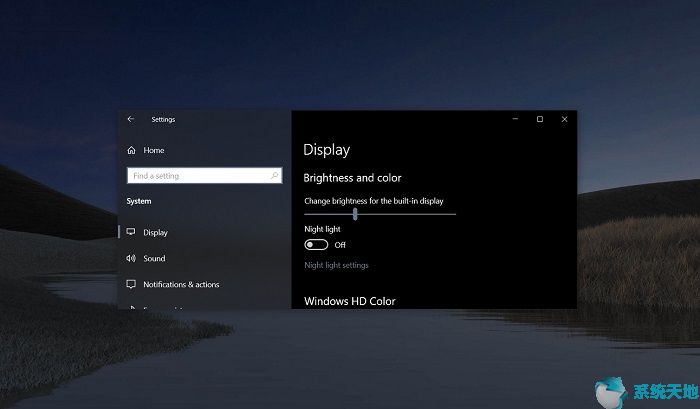Click the 'System' category heading

pos(139,201)
